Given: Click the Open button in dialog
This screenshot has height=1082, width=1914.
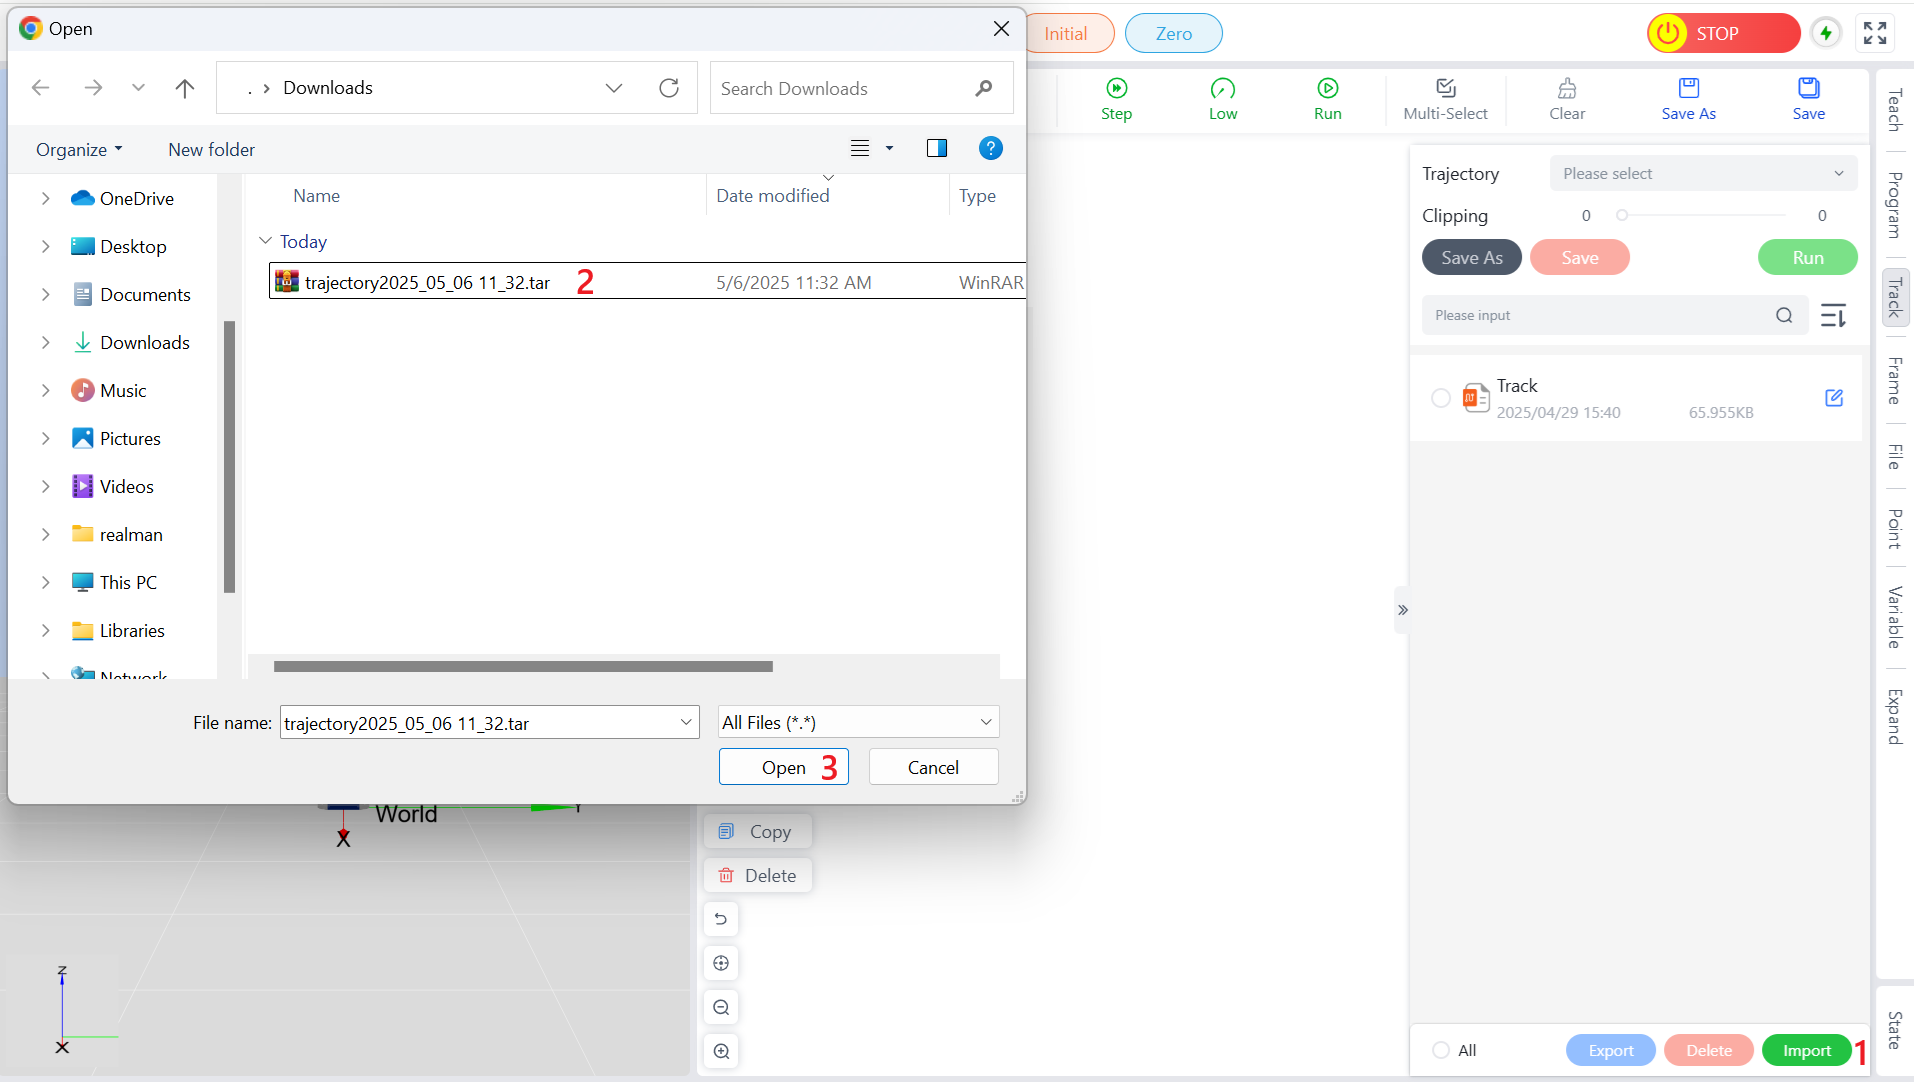Looking at the screenshot, I should (783, 767).
